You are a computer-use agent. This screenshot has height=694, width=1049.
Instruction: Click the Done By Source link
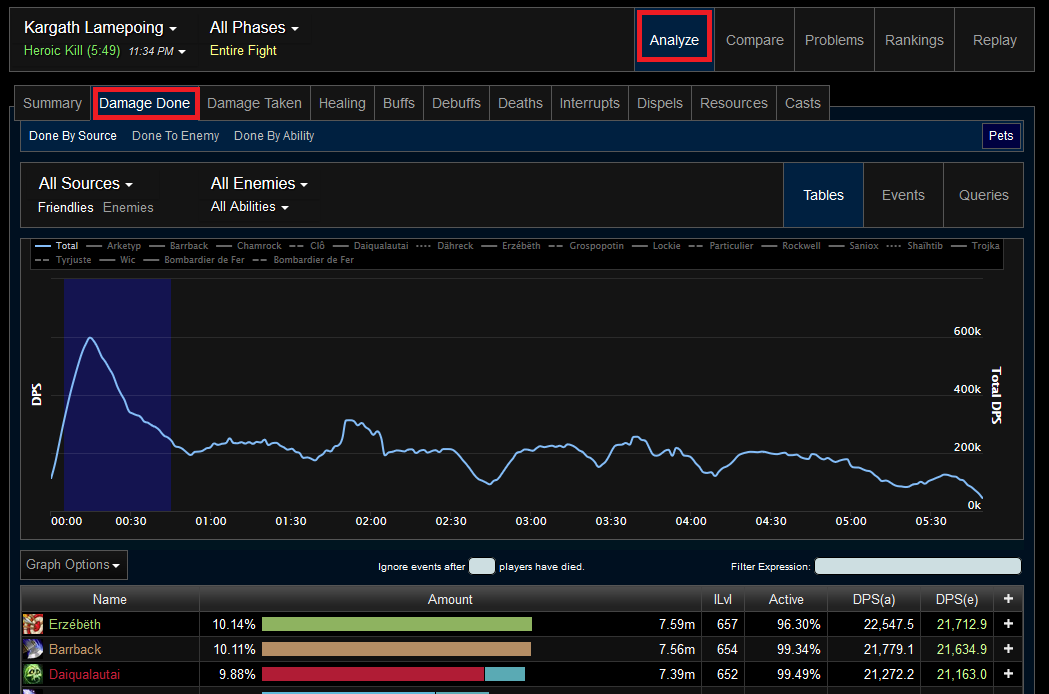(x=73, y=136)
